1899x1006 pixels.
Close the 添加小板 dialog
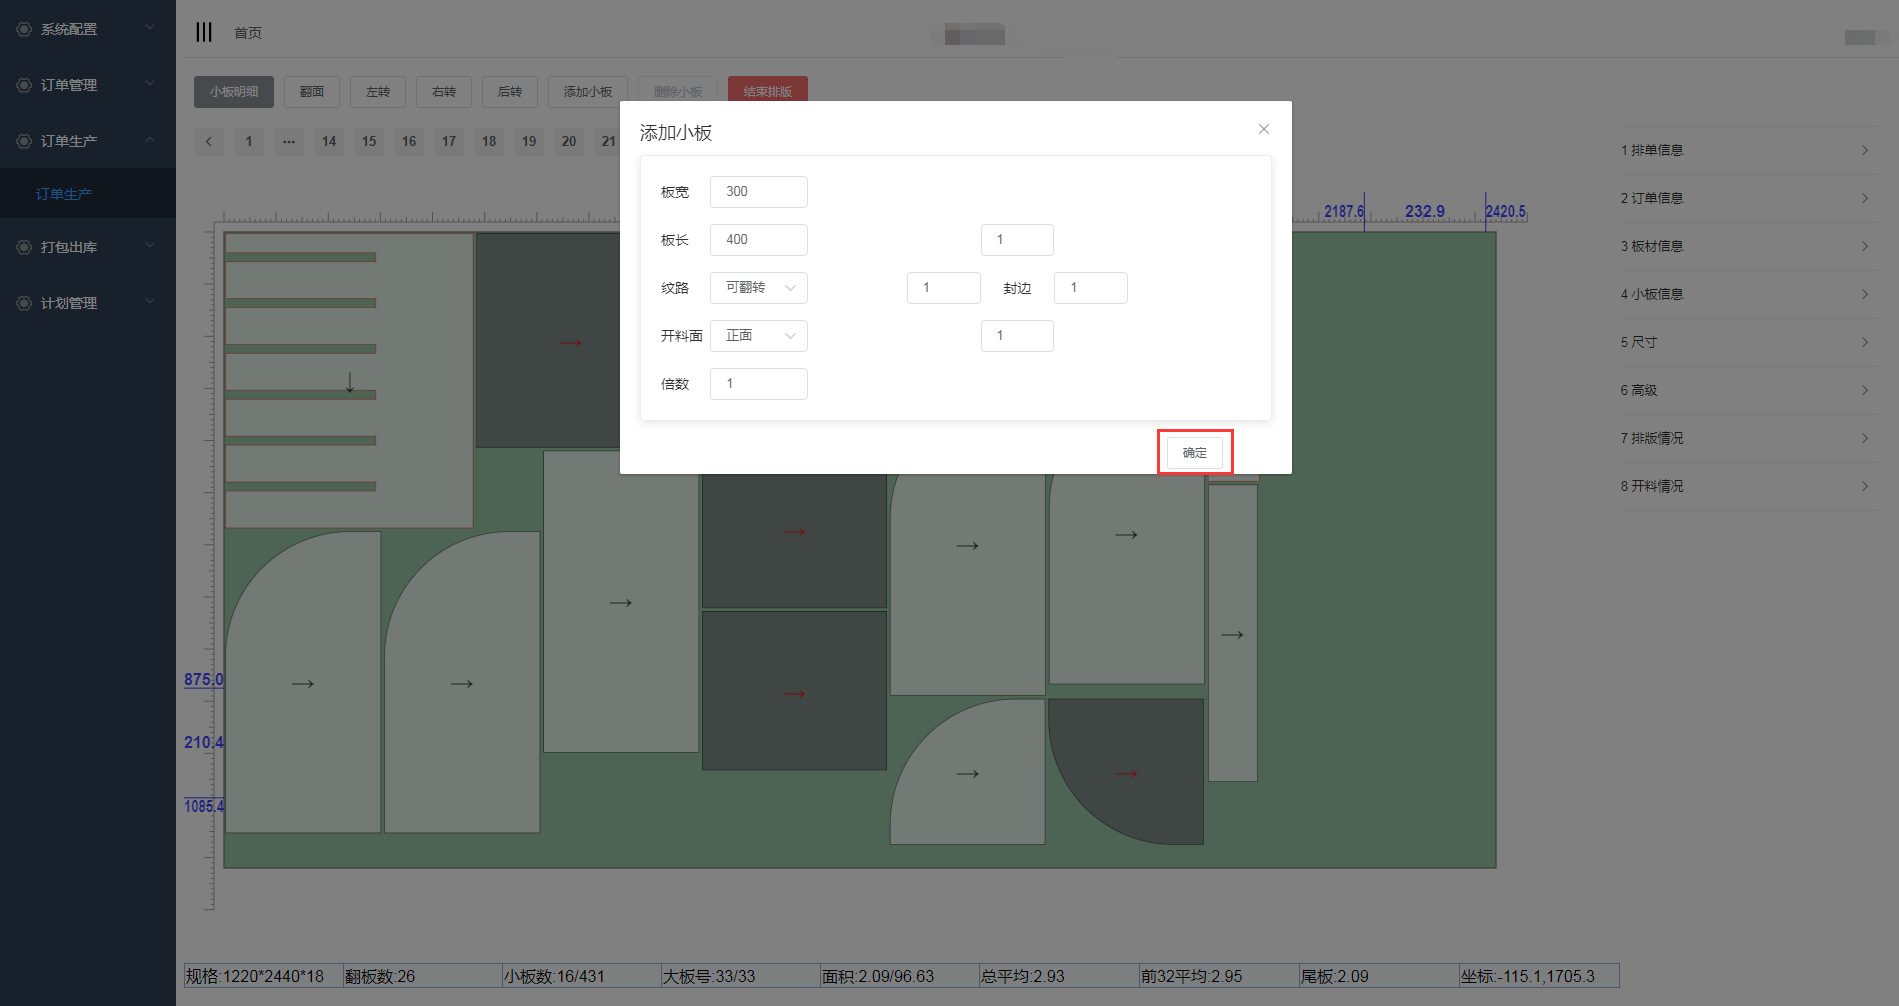pos(1264,129)
